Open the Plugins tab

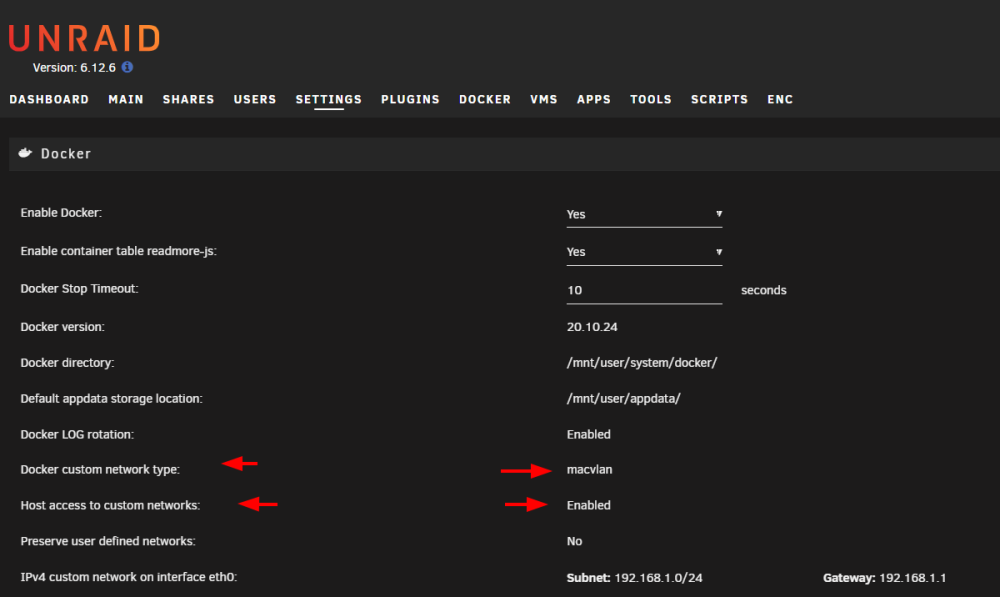(410, 100)
